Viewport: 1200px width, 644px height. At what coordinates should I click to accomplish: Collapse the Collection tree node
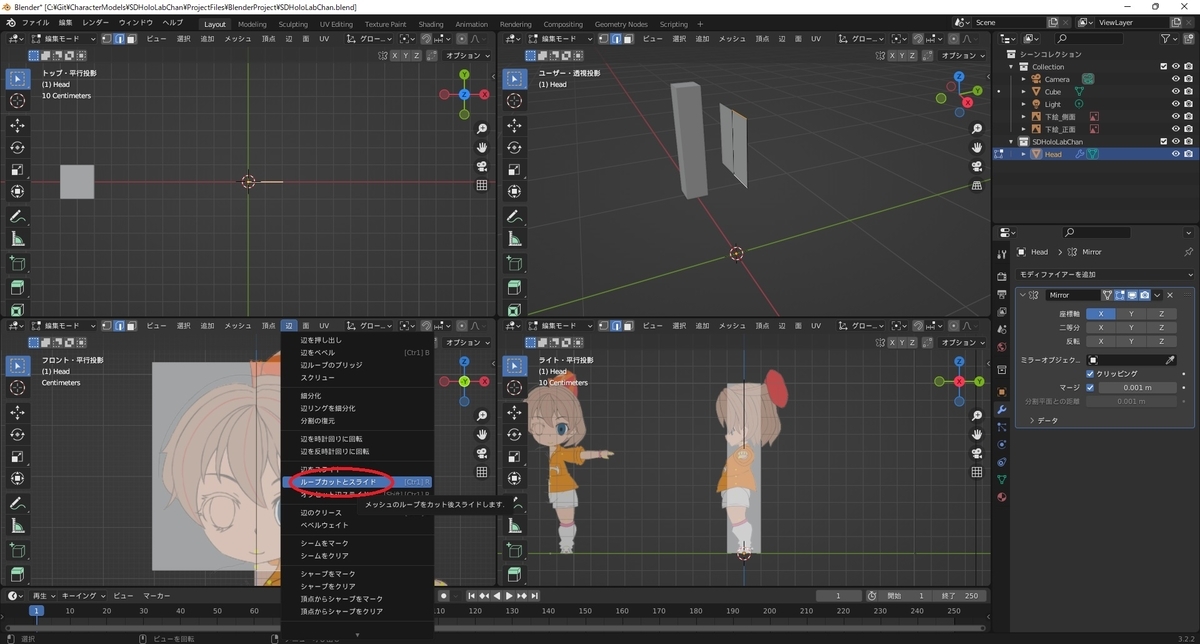coord(1010,66)
